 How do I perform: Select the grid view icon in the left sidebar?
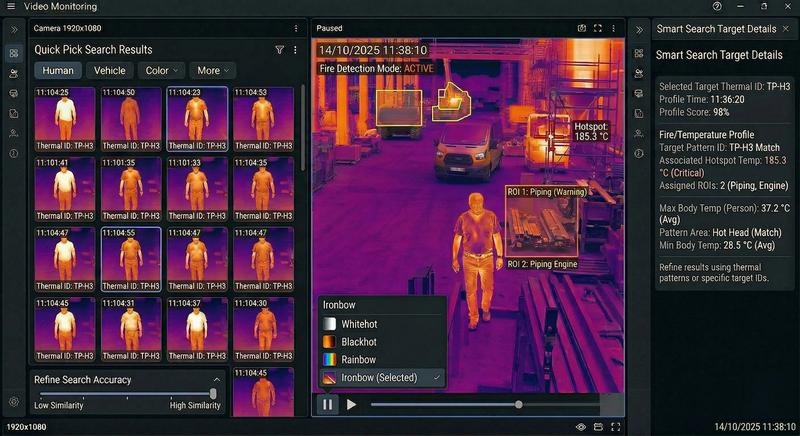click(14, 53)
